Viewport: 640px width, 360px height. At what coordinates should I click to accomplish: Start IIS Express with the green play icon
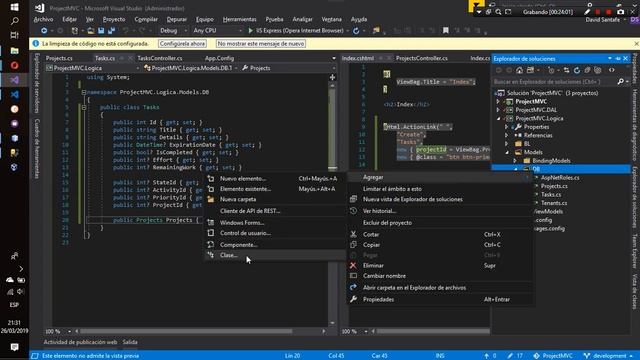coord(251,31)
